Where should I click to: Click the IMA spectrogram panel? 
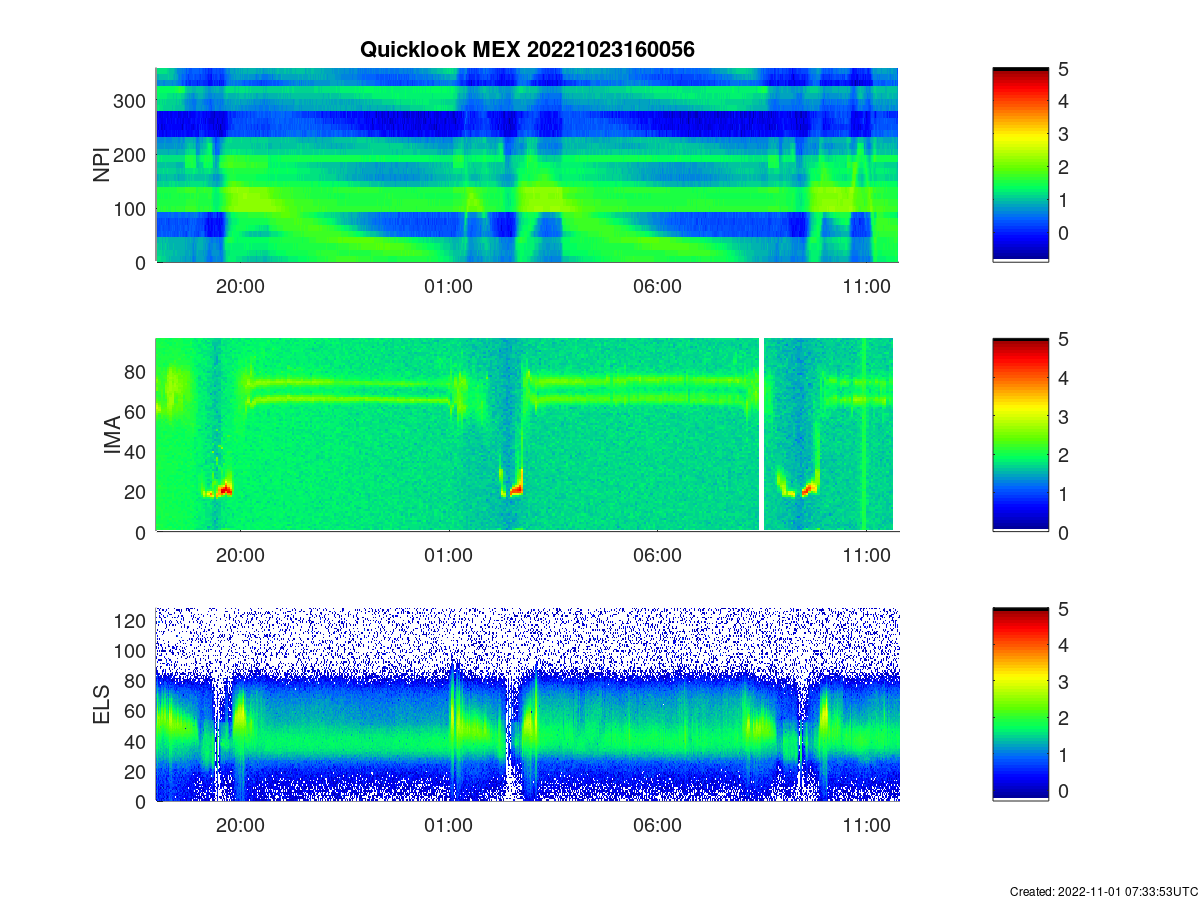click(x=527, y=435)
